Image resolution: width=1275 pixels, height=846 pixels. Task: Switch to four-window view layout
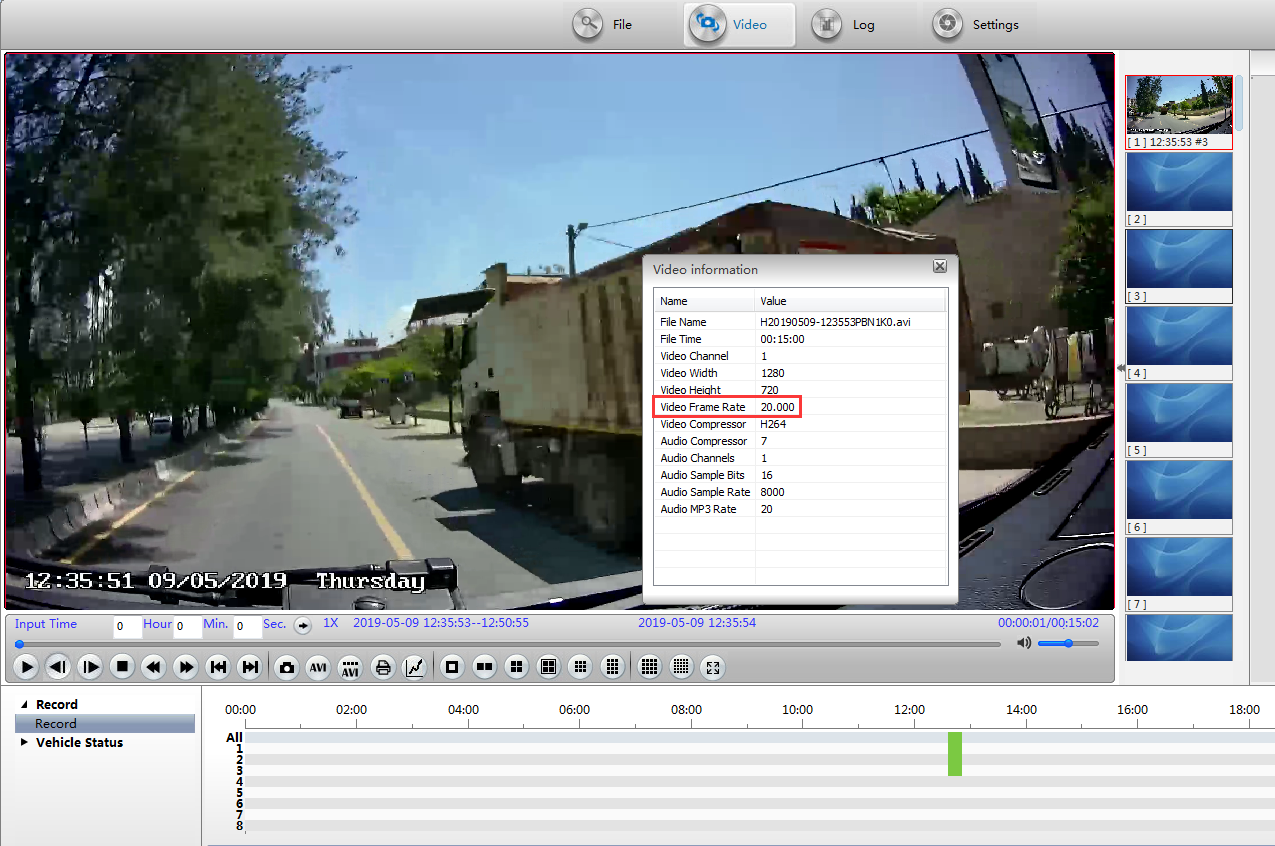pyautogui.click(x=516, y=667)
